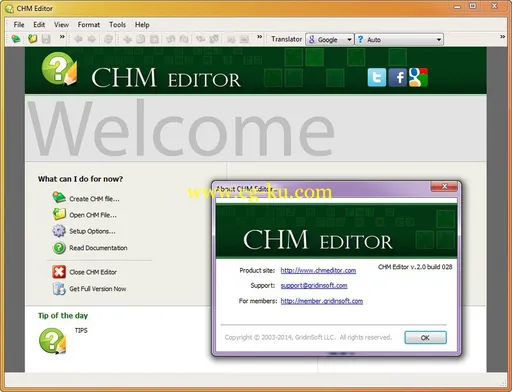Click the TIPS text

81,330
